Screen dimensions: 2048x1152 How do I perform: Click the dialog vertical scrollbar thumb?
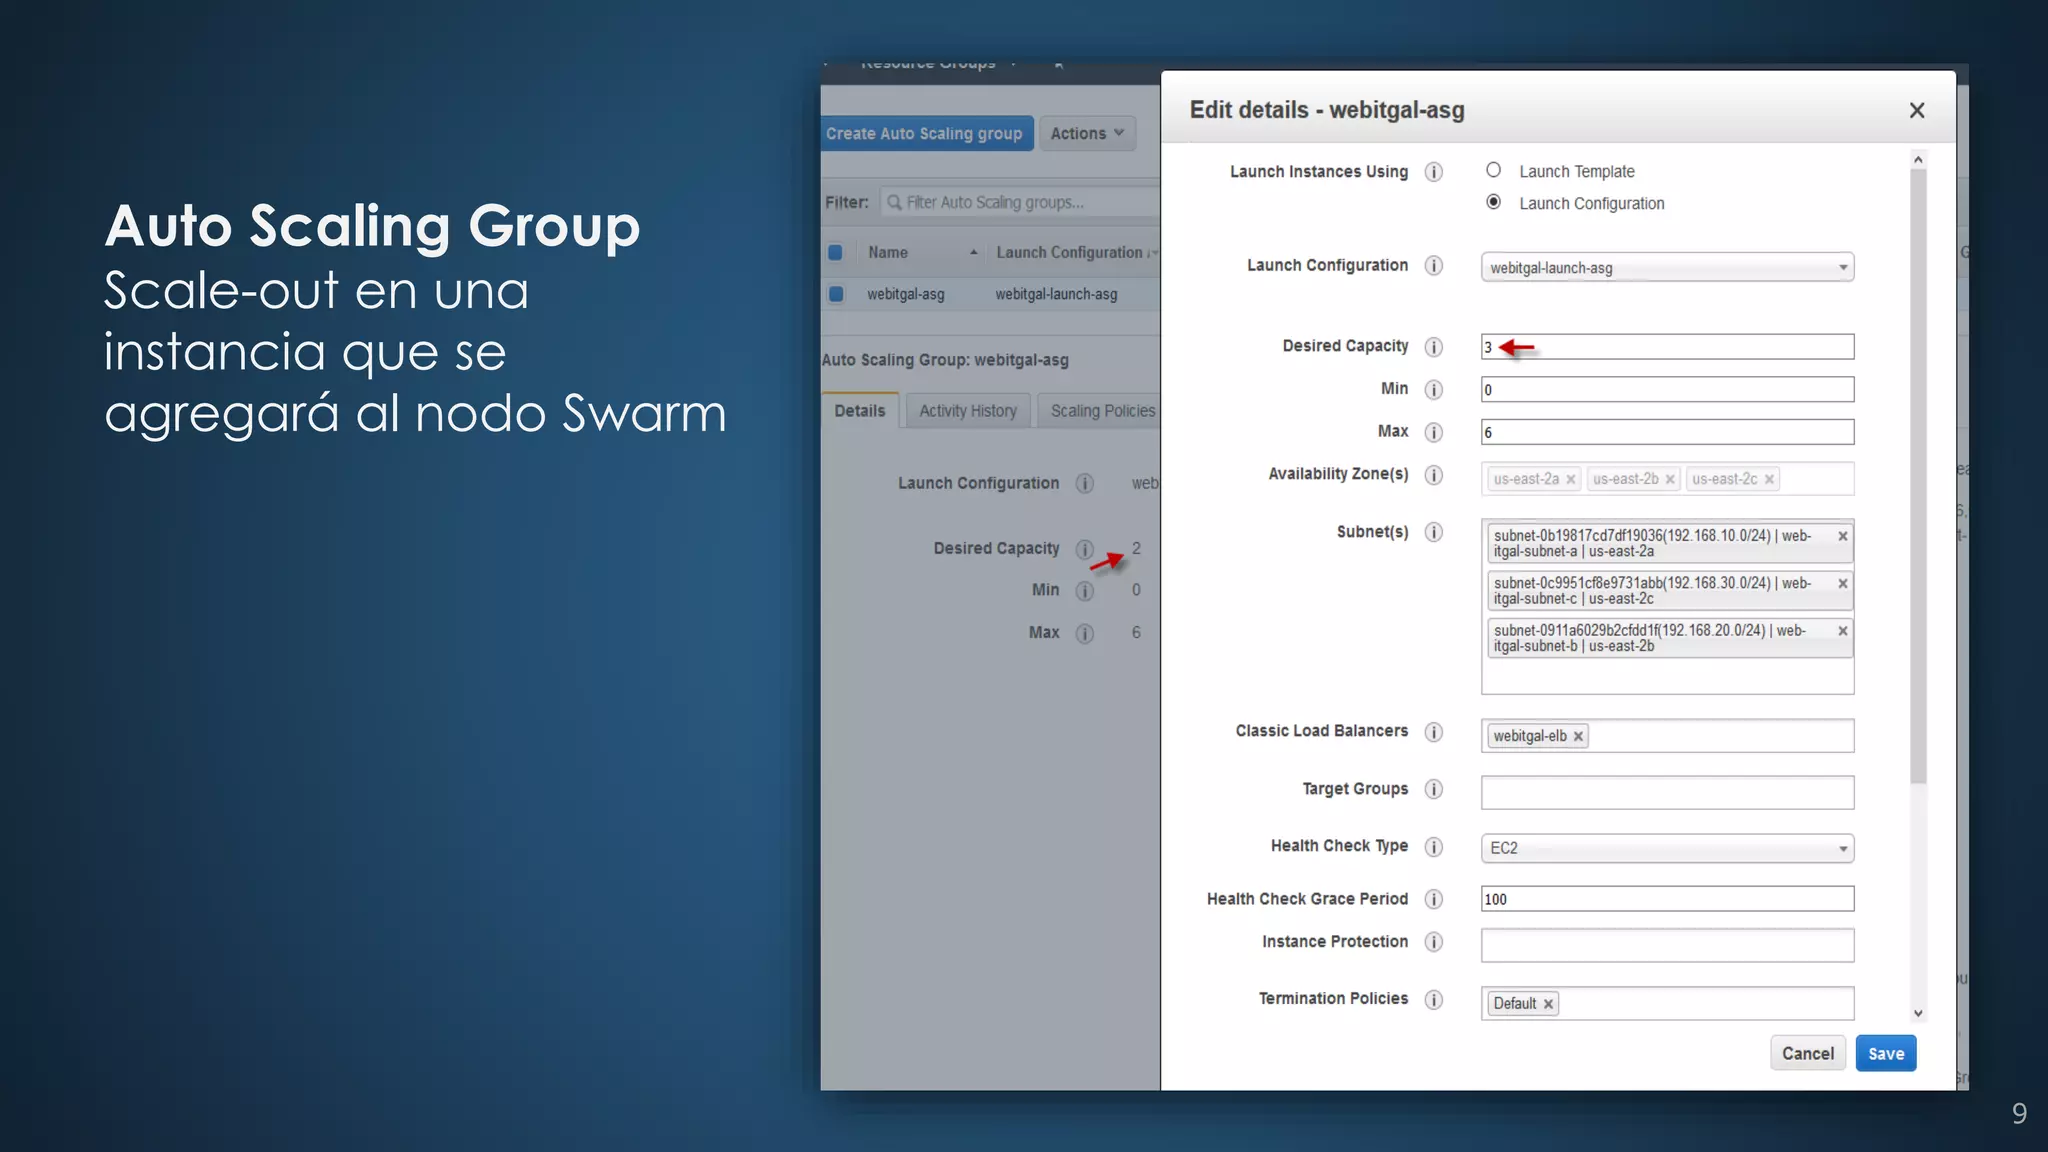click(x=1918, y=476)
